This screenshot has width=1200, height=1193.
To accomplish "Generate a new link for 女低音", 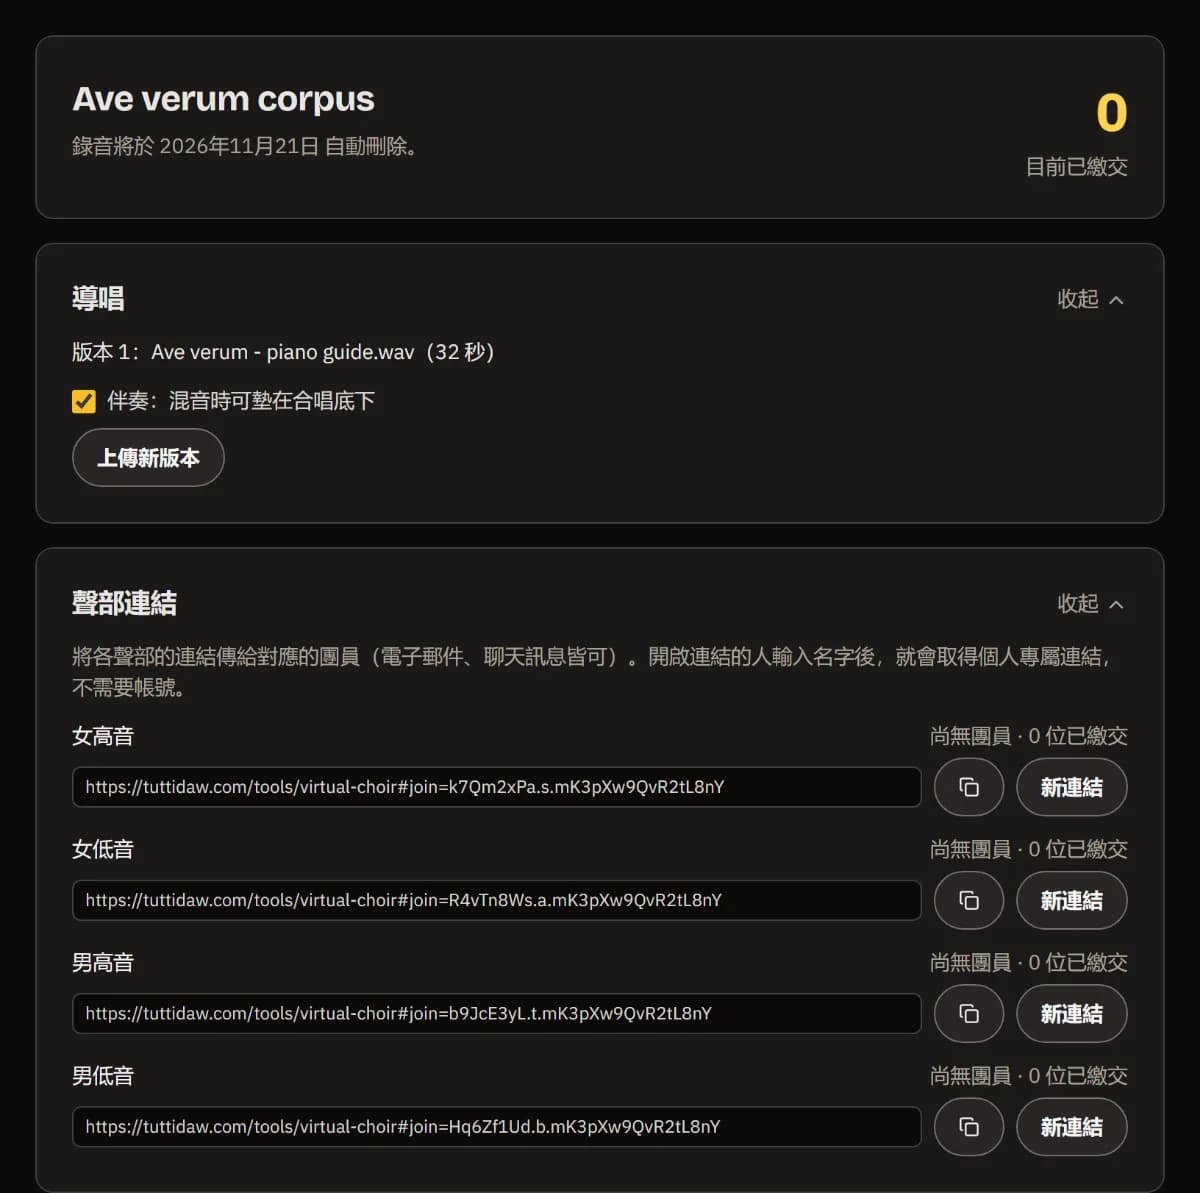I will pos(1072,900).
